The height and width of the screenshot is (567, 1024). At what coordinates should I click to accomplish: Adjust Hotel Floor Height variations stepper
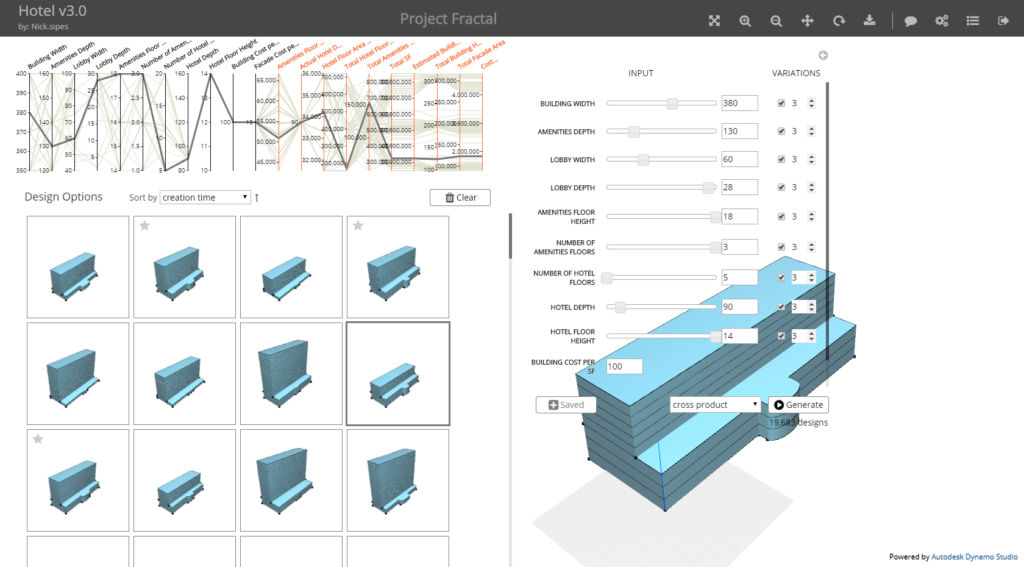(x=811, y=336)
